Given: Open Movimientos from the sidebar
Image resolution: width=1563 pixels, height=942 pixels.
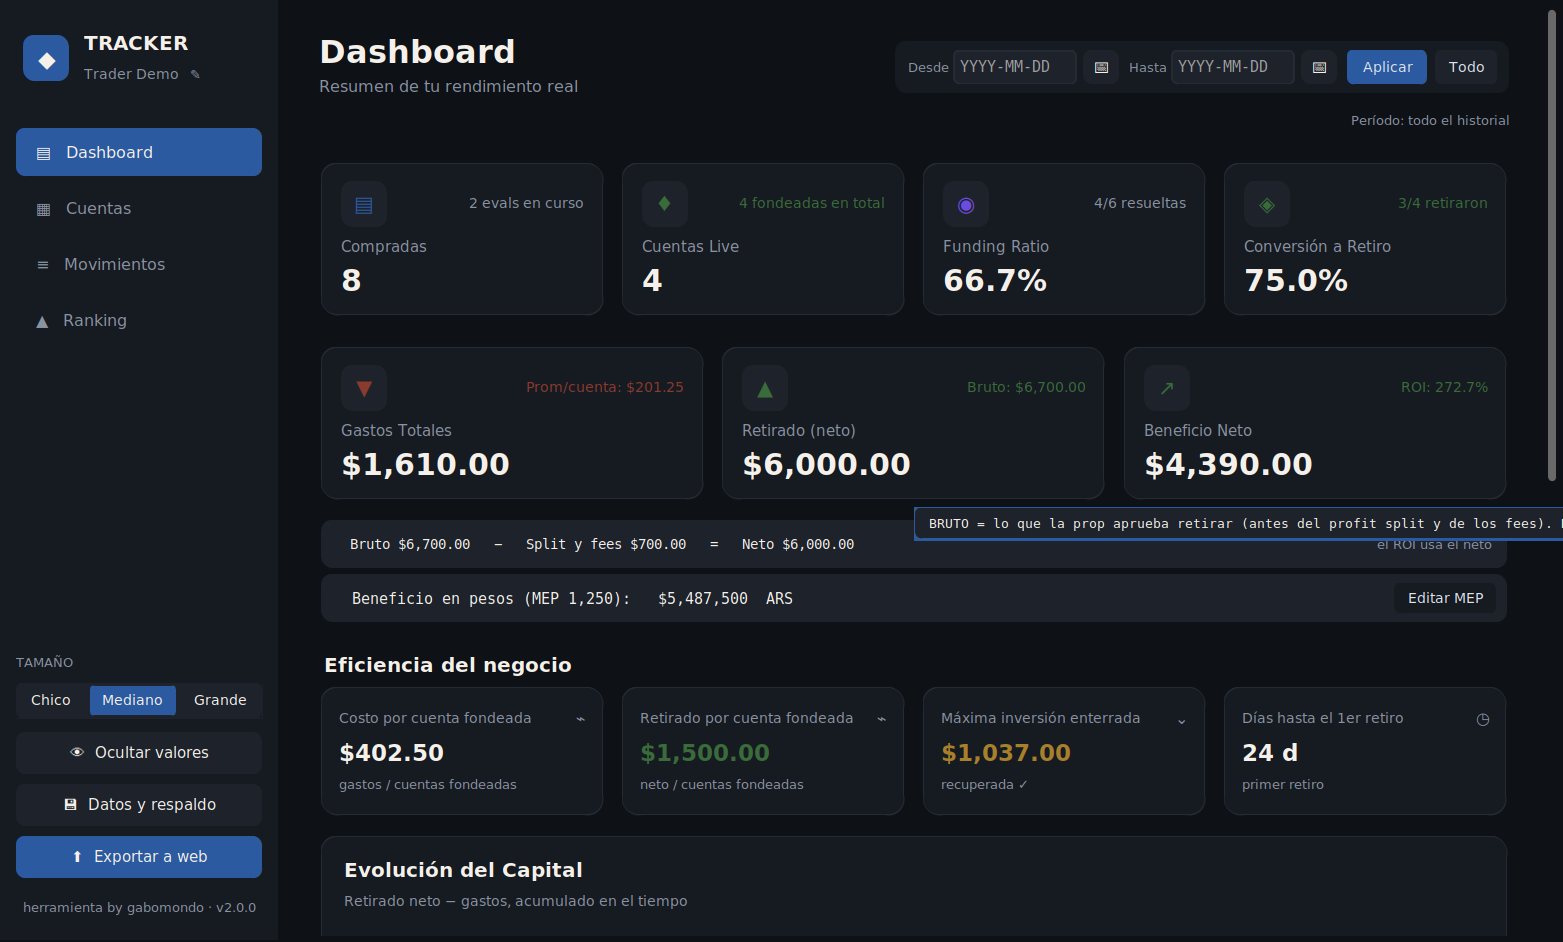Looking at the screenshot, I should click(x=139, y=264).
